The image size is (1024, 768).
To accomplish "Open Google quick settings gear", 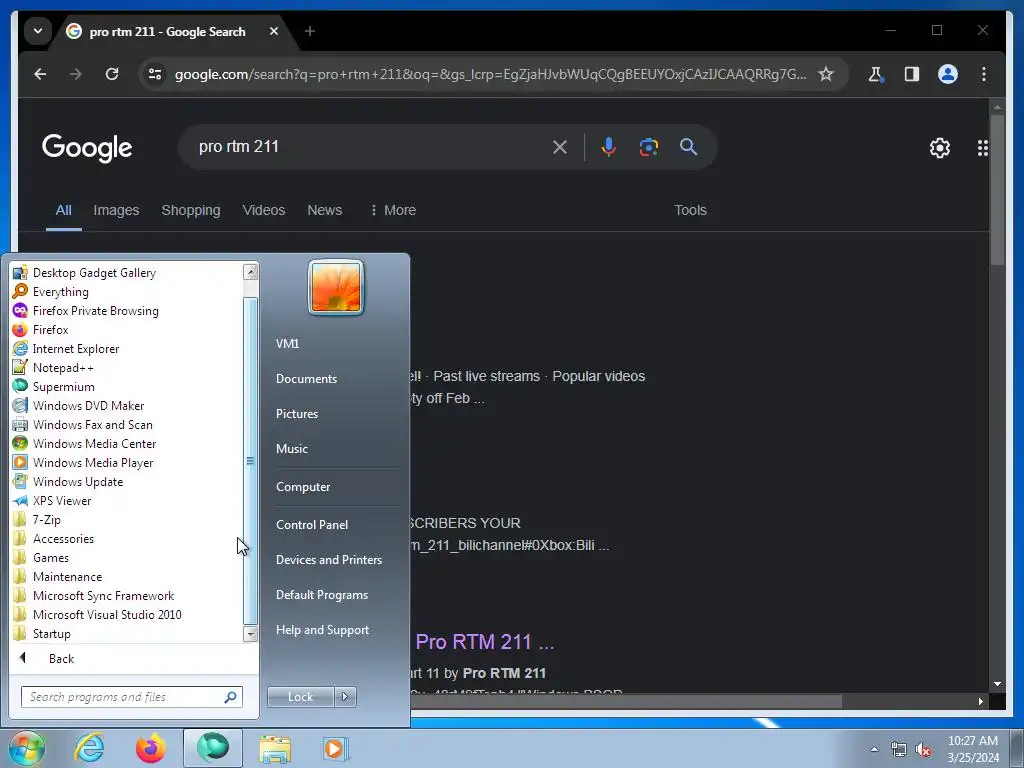I will 940,148.
